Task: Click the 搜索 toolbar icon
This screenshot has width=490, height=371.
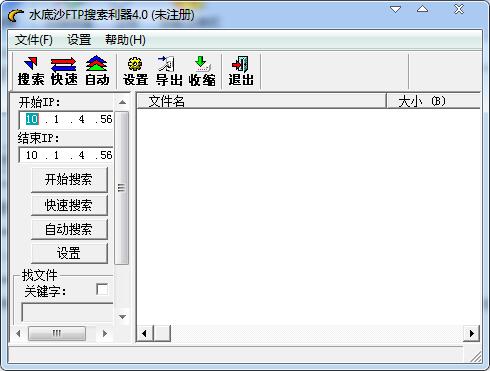Action: 31,71
